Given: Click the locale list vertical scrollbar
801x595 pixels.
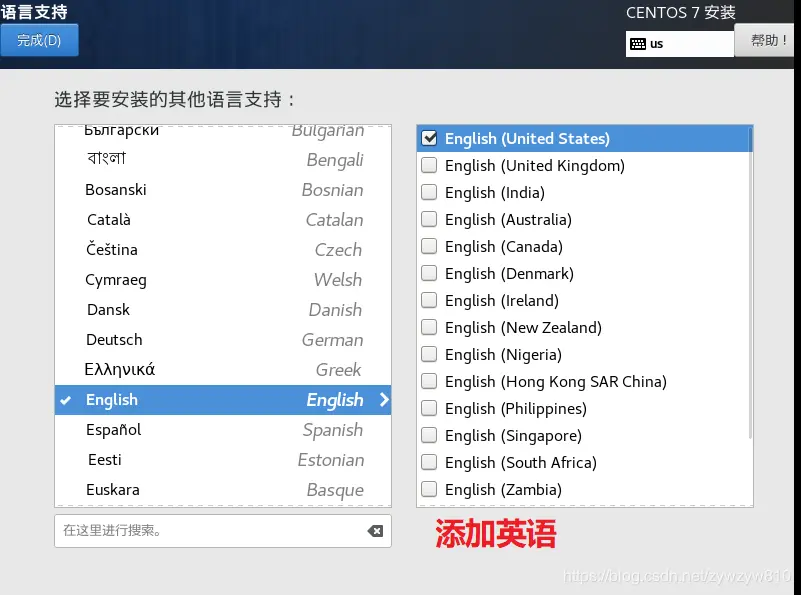Looking at the screenshot, I should click(x=750, y=283).
